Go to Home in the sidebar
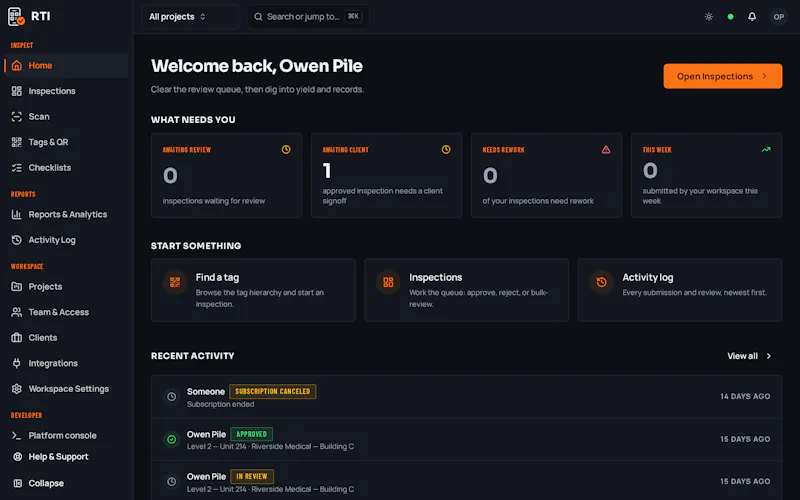Viewport: 800px width, 500px height. pyautogui.click(x=66, y=65)
